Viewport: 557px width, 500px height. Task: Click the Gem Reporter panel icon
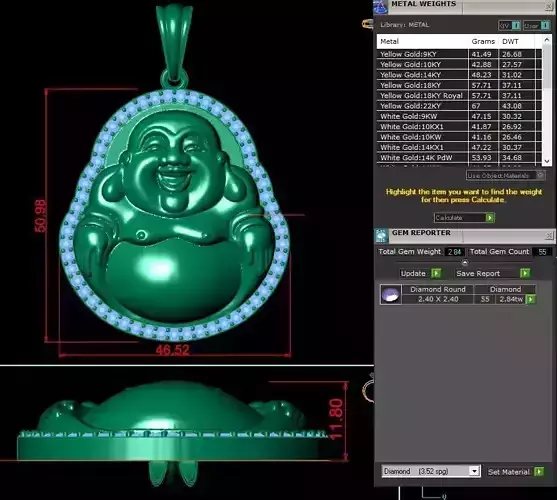pos(382,236)
